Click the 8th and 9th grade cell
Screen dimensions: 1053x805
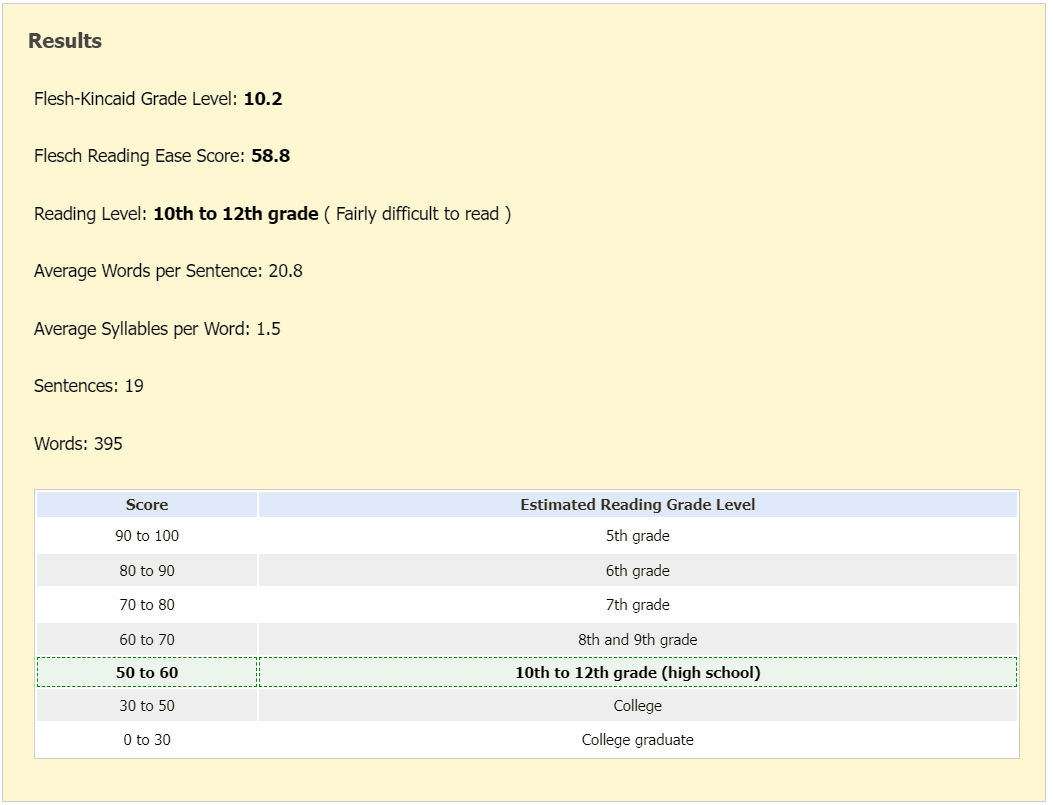click(x=637, y=640)
